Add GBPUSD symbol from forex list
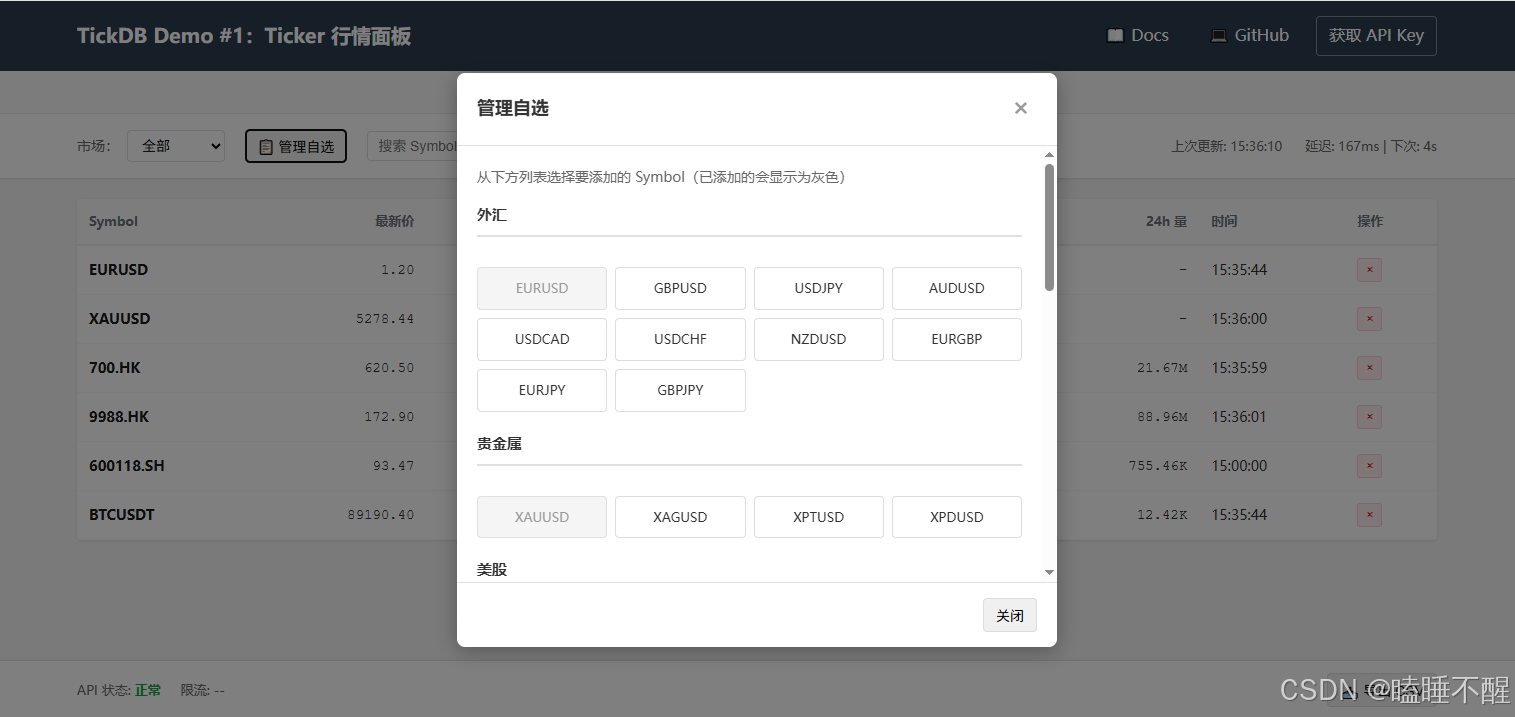Screen dimensions: 1515x717 pyautogui.click(x=680, y=288)
